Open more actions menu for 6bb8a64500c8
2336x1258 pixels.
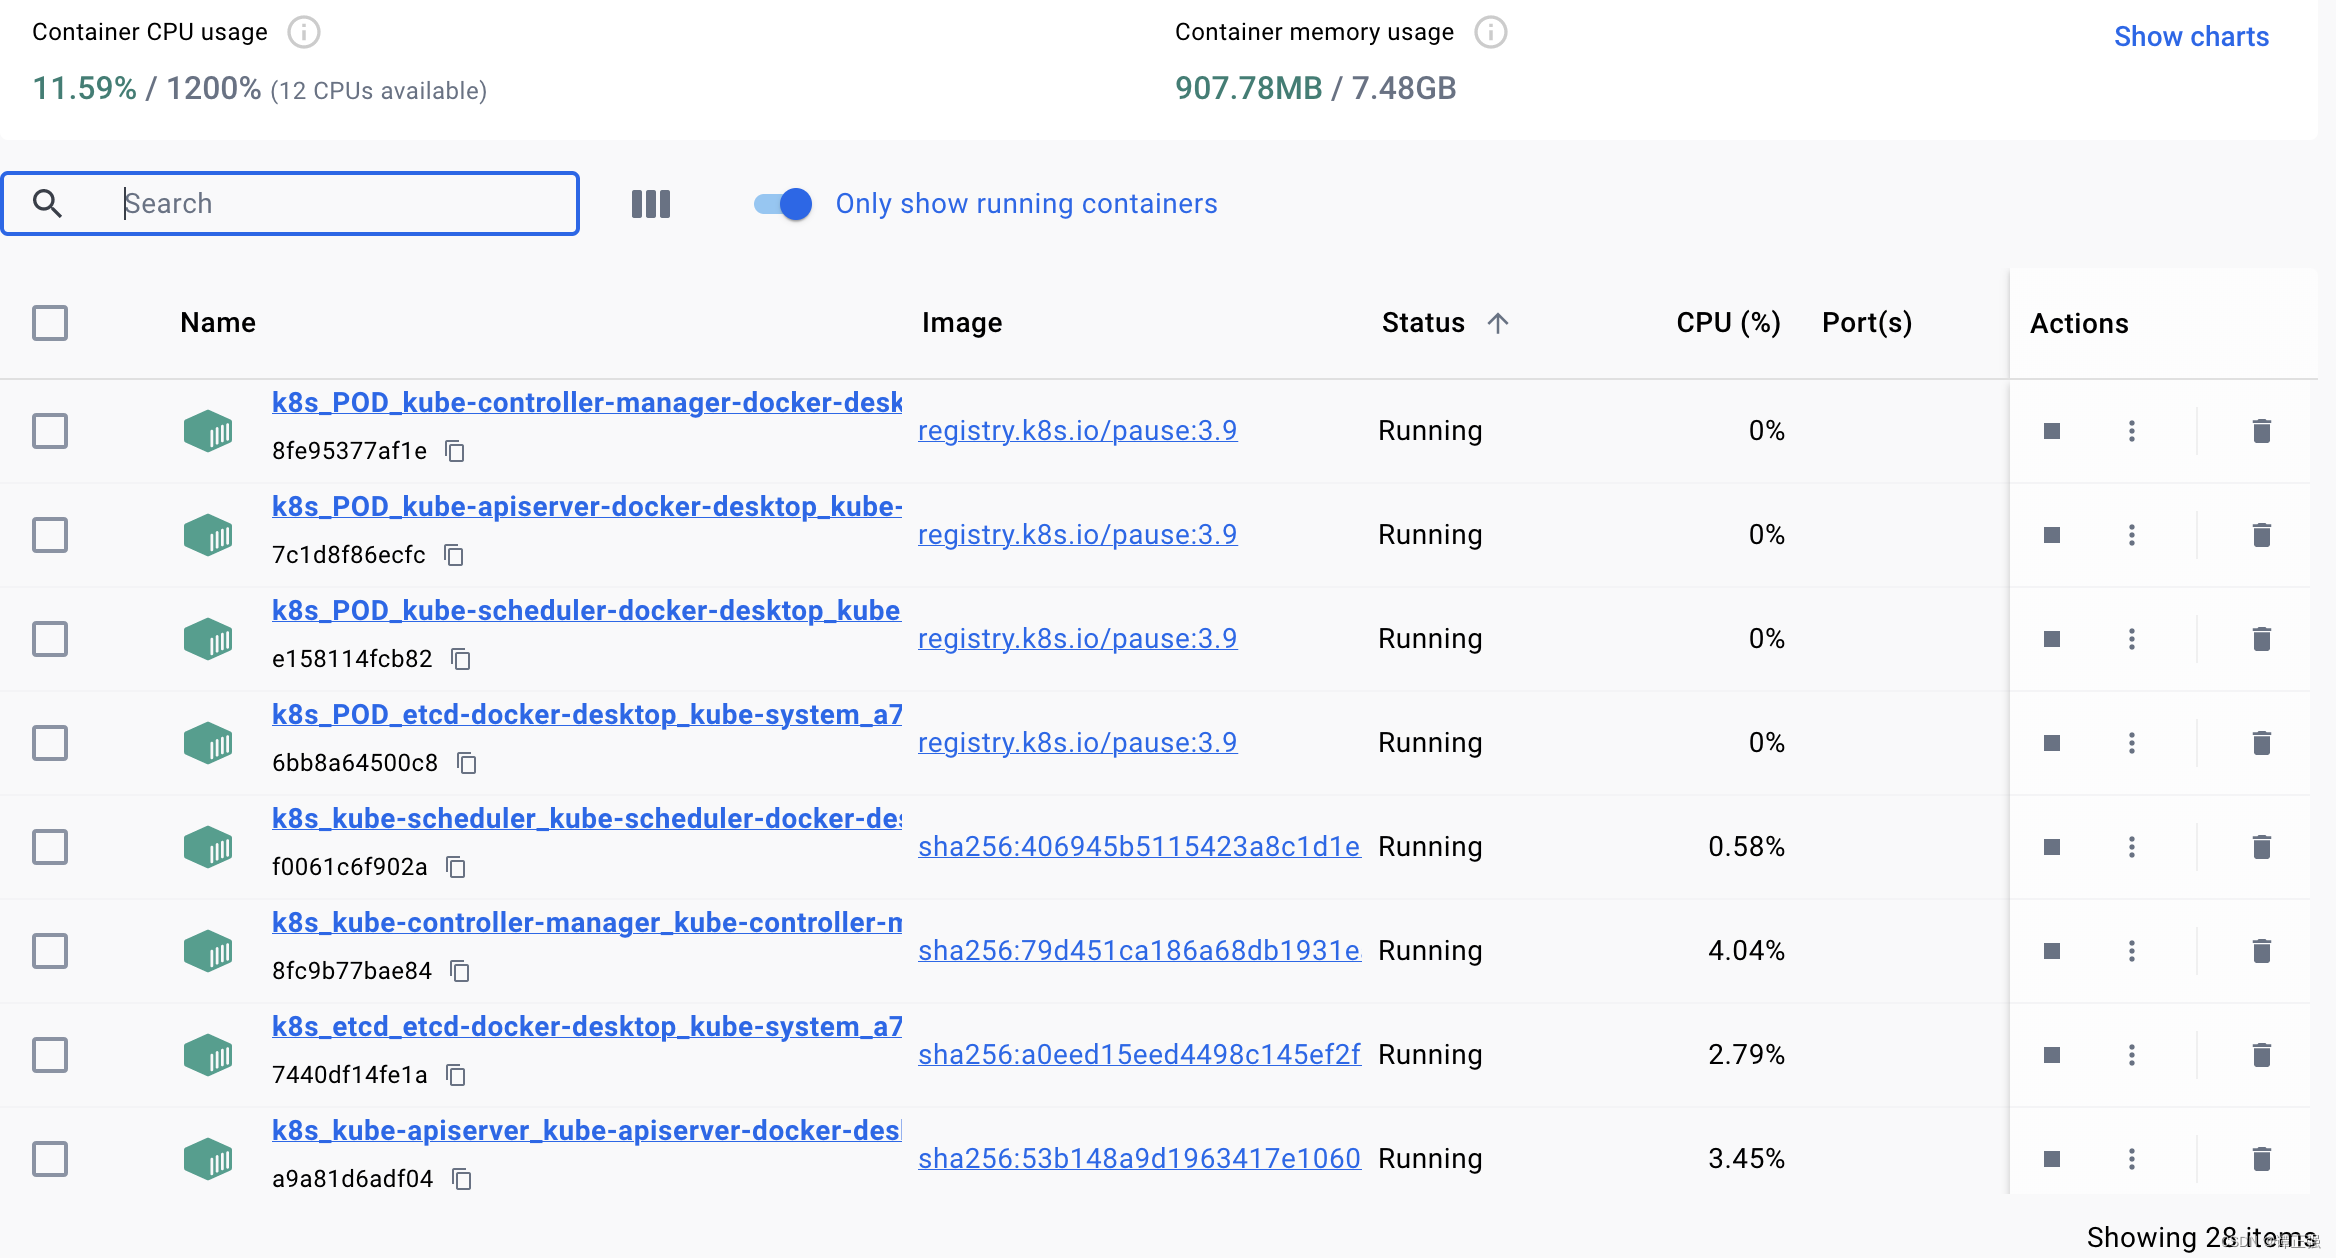tap(2132, 743)
